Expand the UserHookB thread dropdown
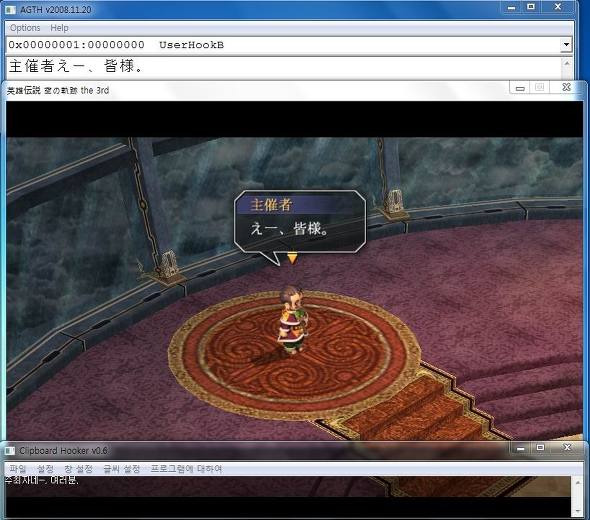Screen dimensions: 590x520 [x=566, y=45]
